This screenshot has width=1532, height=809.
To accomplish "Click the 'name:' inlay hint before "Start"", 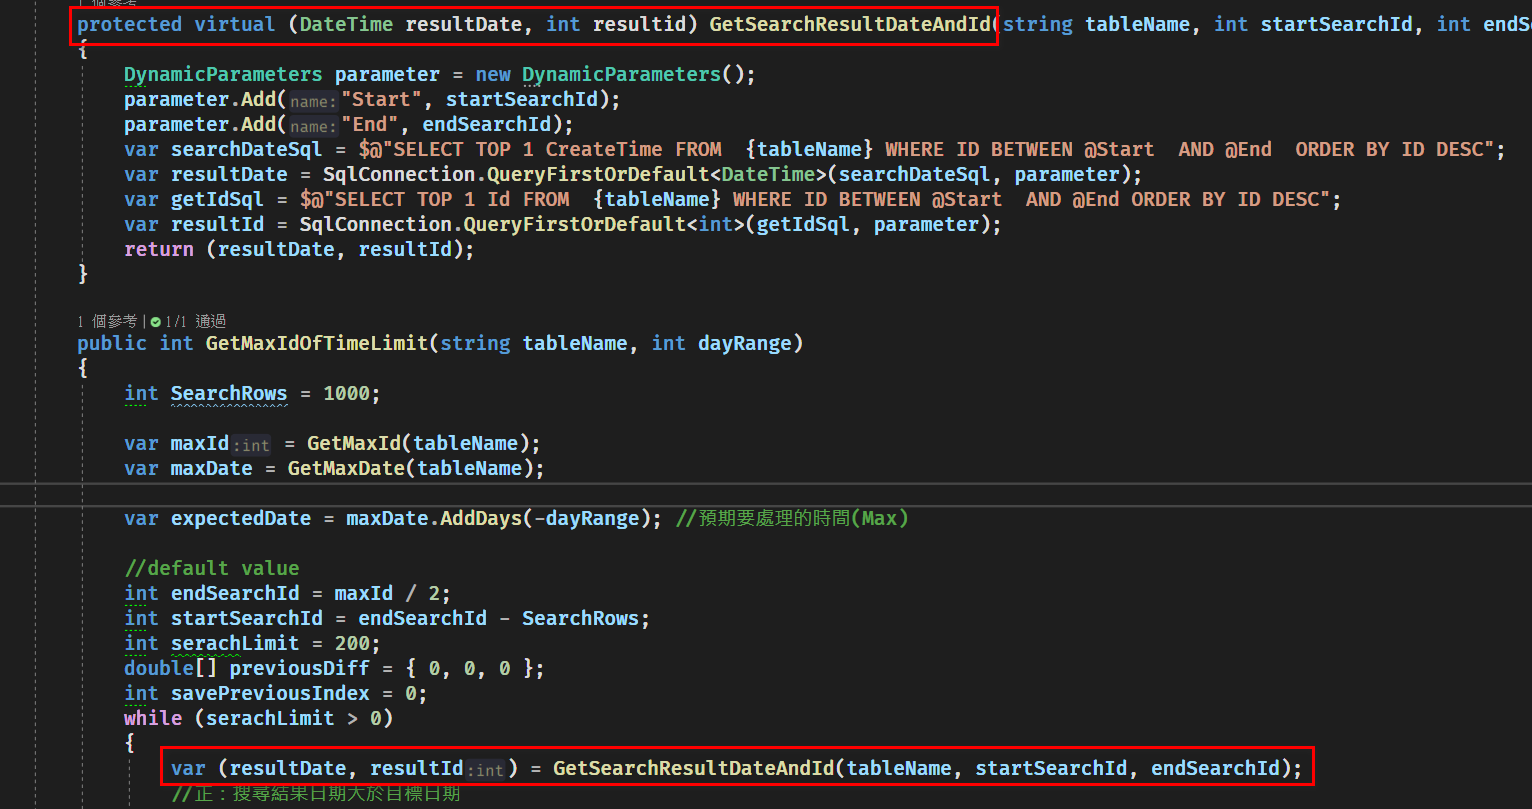I will tap(313, 101).
